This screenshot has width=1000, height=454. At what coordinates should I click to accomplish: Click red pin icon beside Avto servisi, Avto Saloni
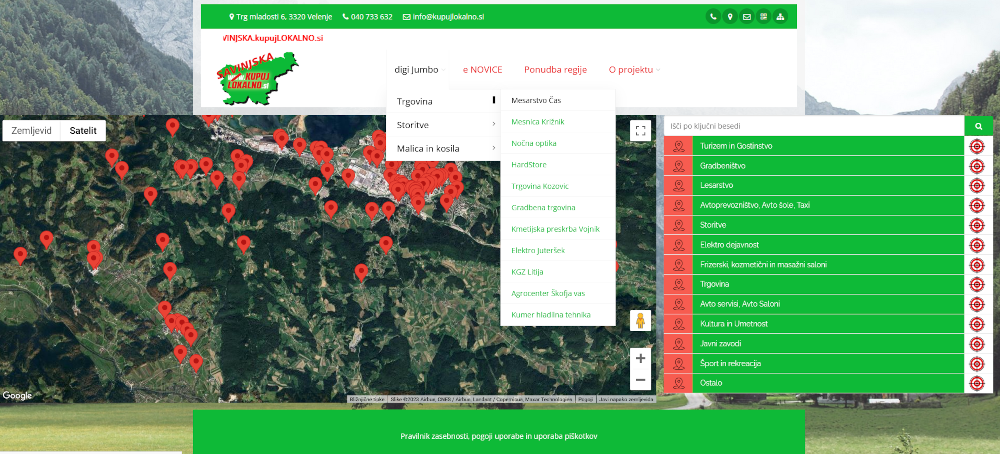click(x=679, y=304)
